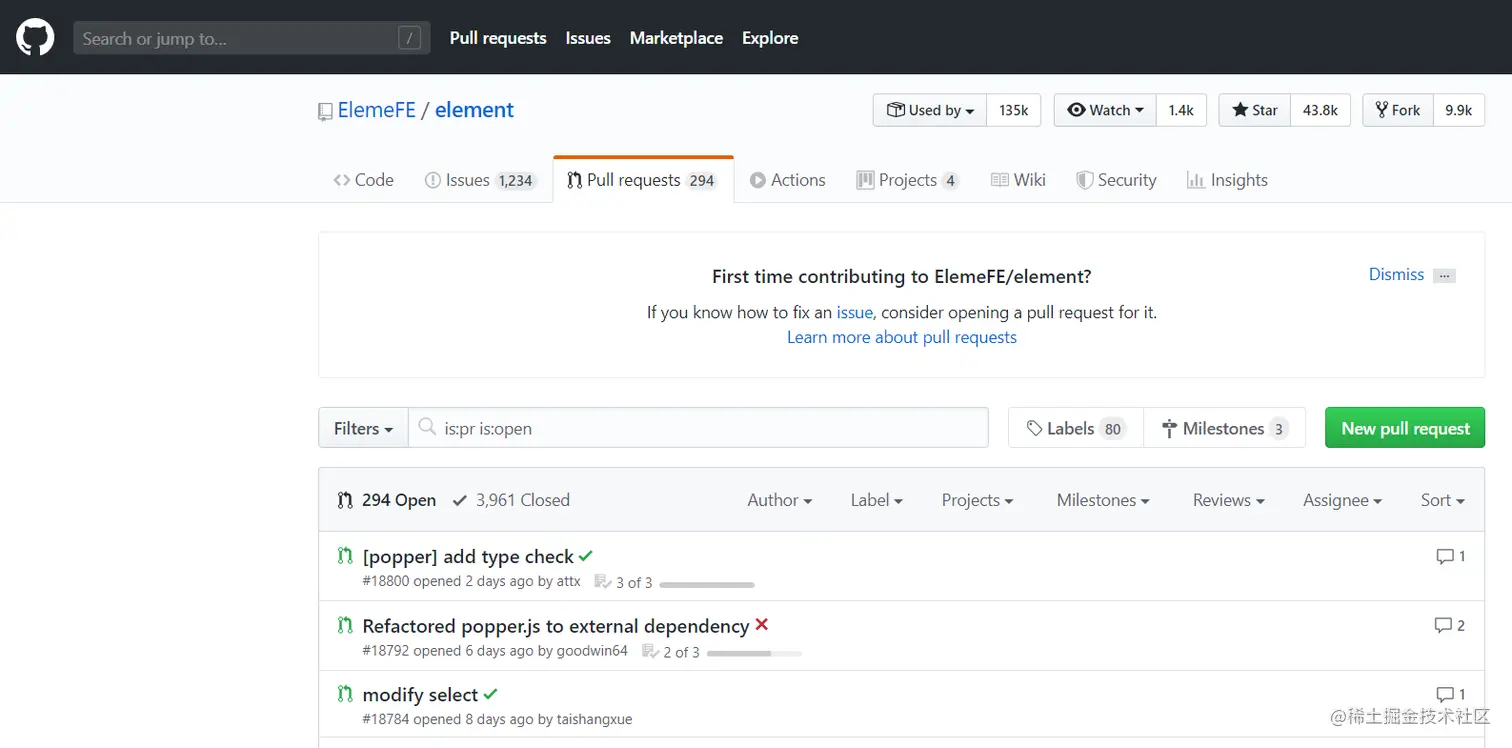This screenshot has width=1512, height=748.
Task: Open the Used by dropdown
Action: point(930,110)
